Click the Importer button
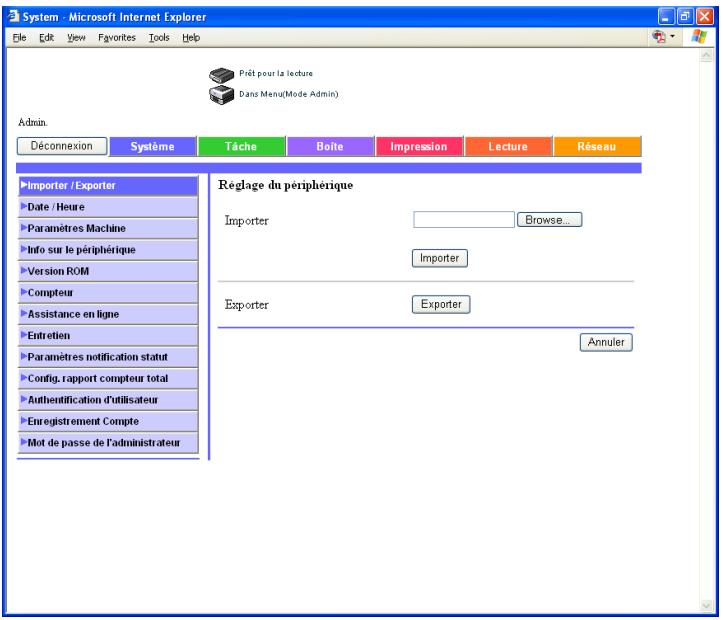This screenshot has width=723, height=620. (439, 258)
